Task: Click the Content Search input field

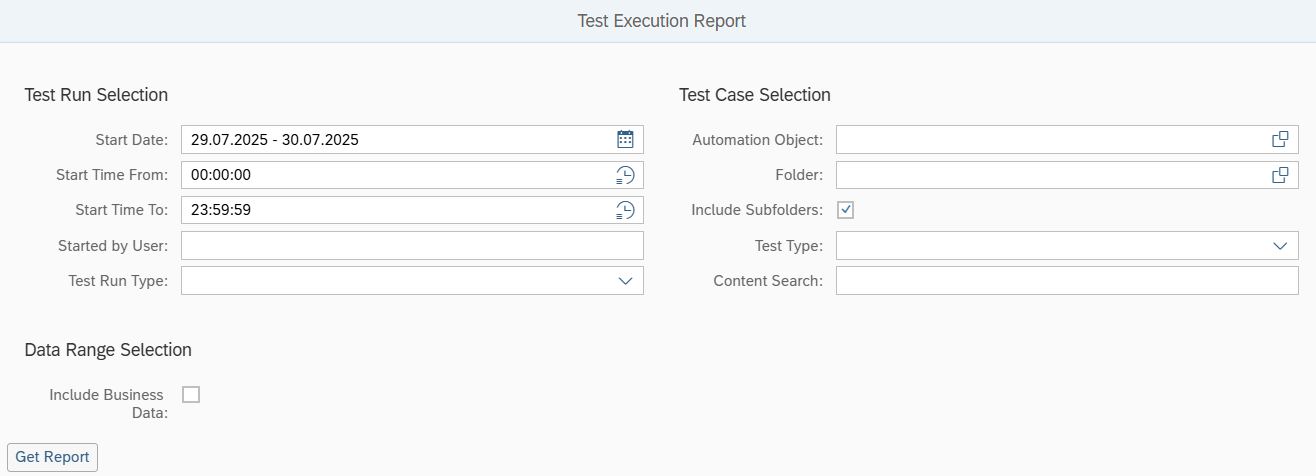Action: click(1067, 281)
